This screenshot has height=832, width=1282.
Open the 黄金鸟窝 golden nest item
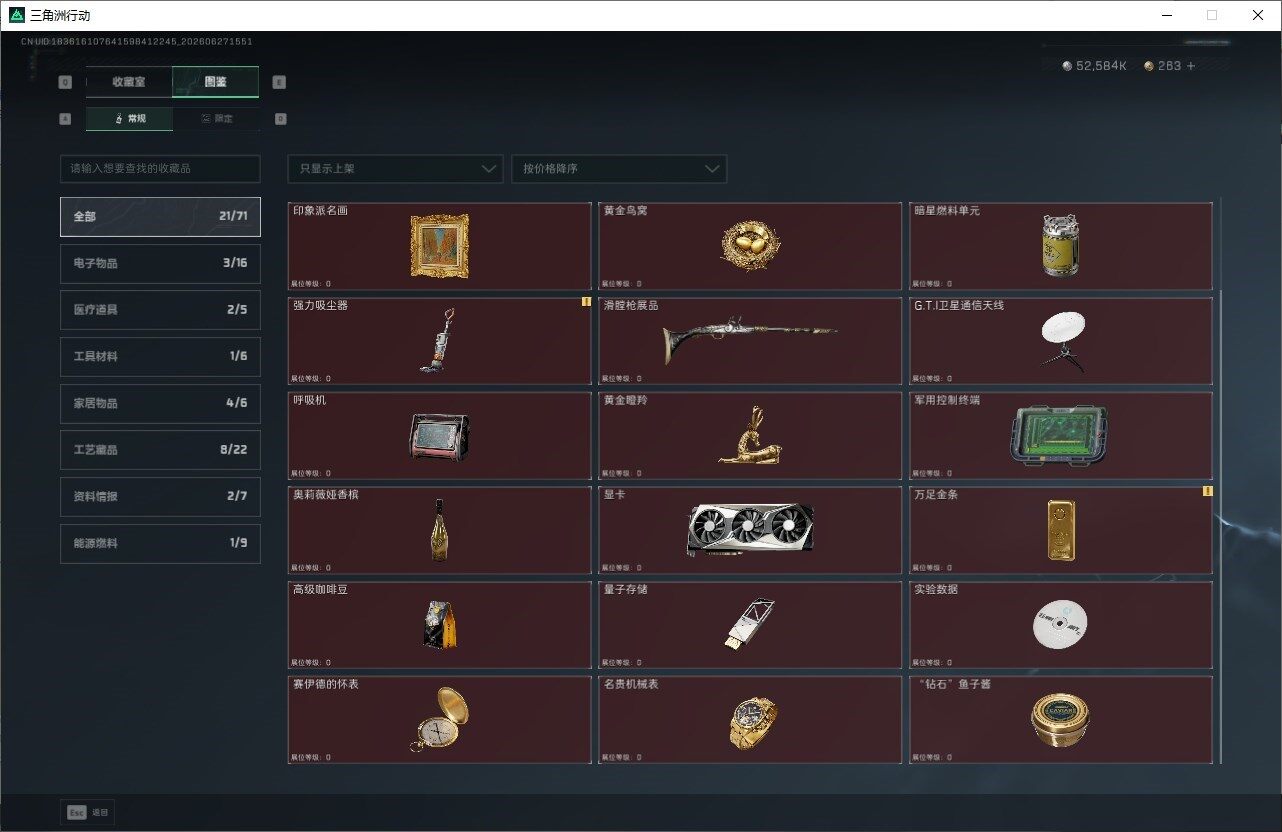[x=750, y=246]
